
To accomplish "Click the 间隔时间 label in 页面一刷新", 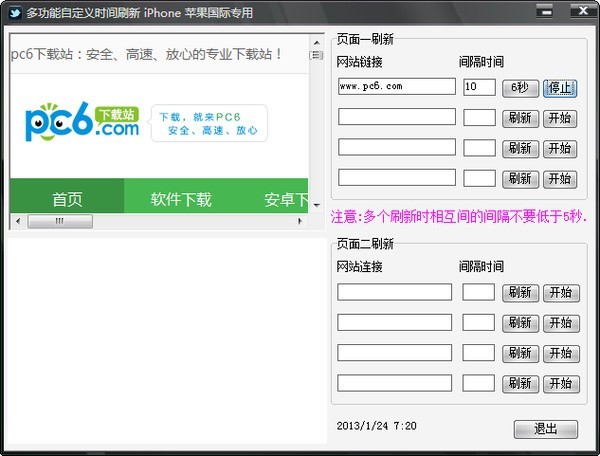I will [481, 62].
